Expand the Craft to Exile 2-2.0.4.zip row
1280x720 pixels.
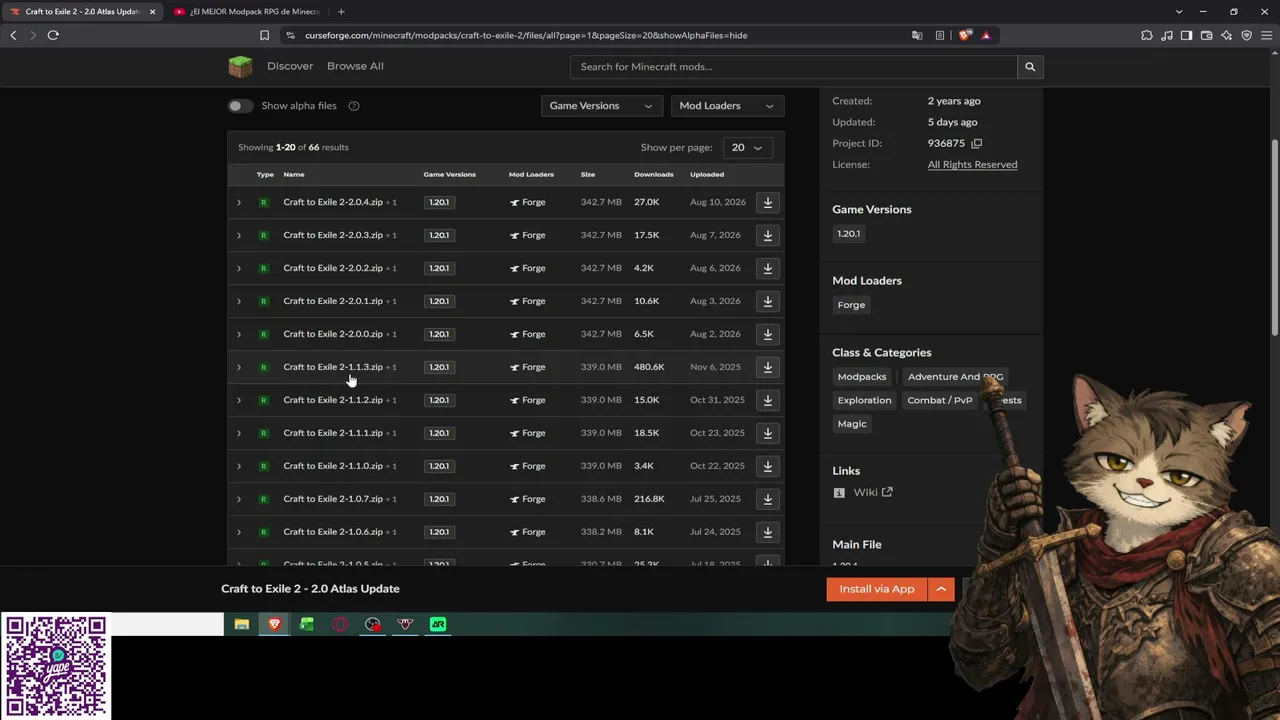point(239,202)
